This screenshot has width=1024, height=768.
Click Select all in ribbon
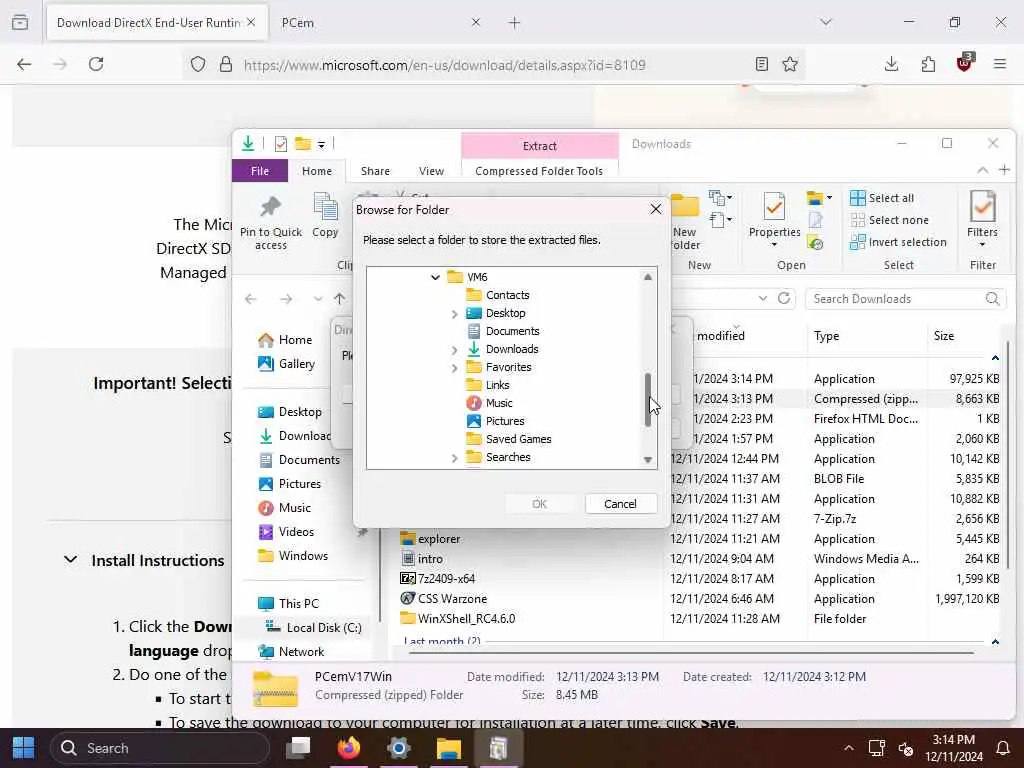[882, 198]
